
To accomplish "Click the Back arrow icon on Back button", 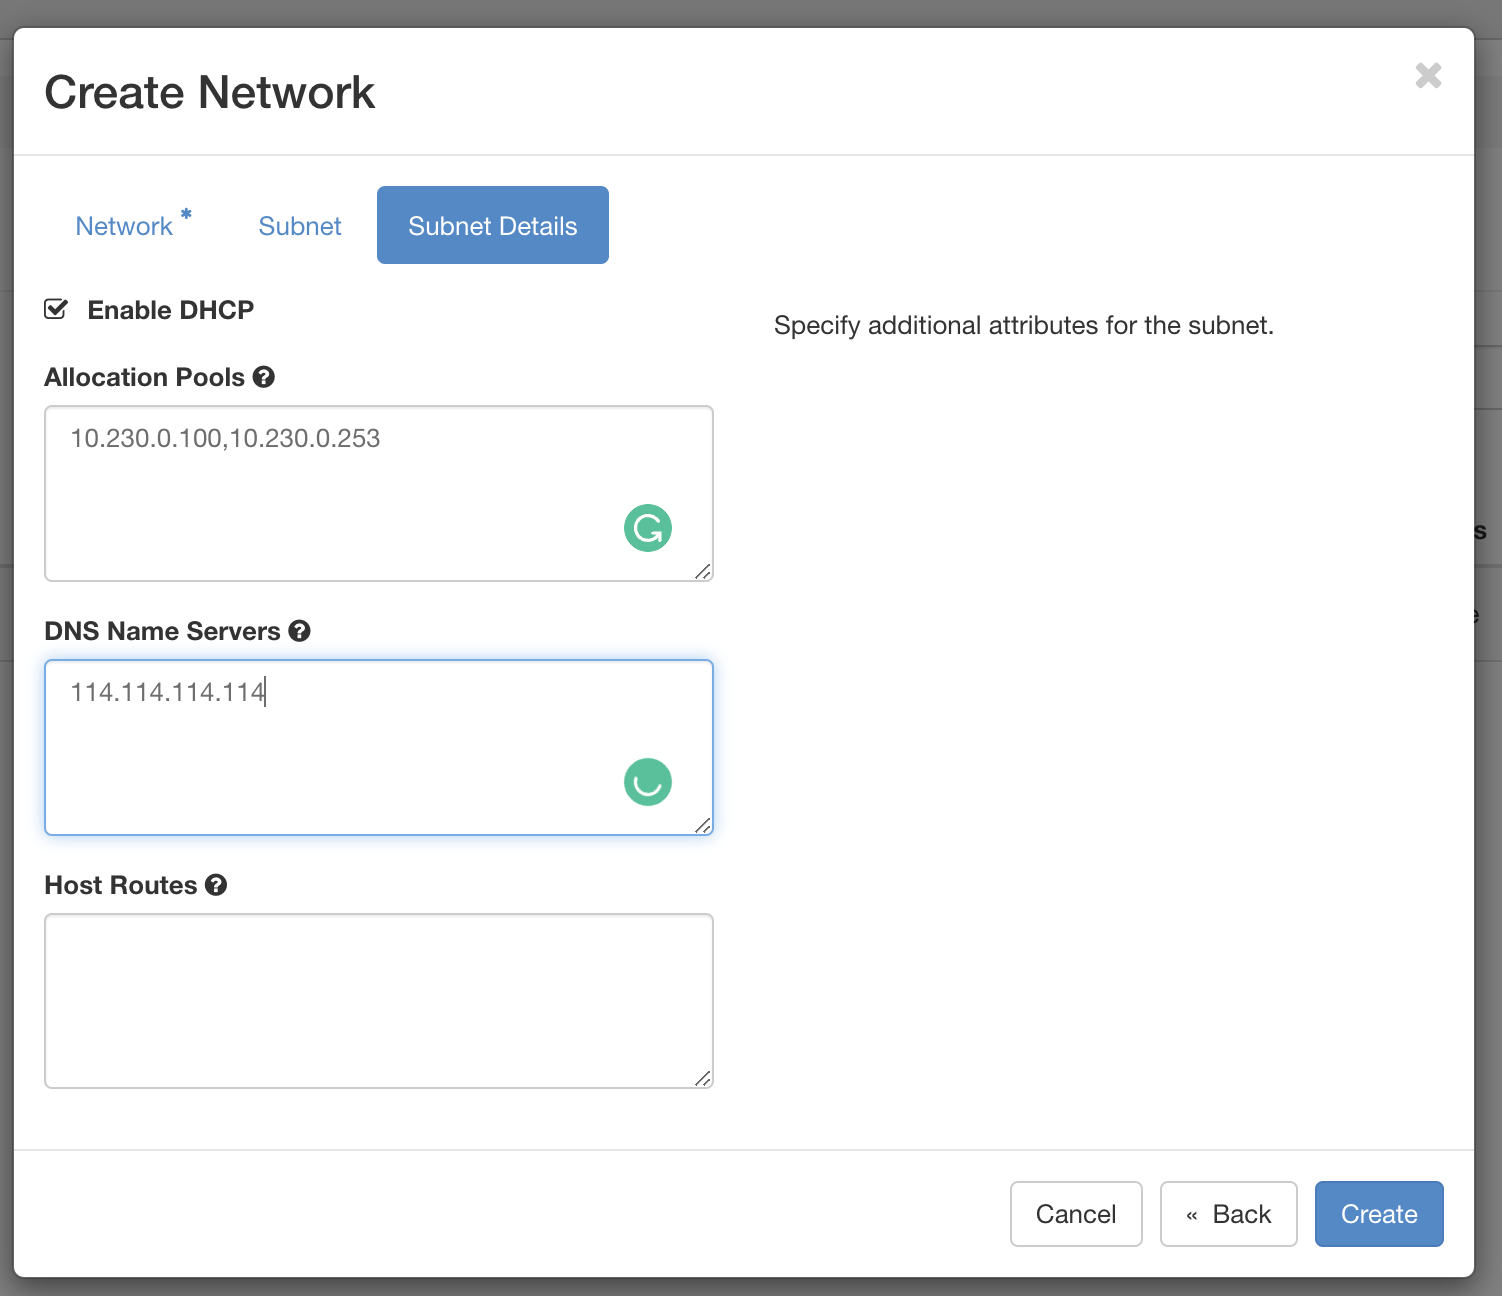I will coord(1192,1214).
